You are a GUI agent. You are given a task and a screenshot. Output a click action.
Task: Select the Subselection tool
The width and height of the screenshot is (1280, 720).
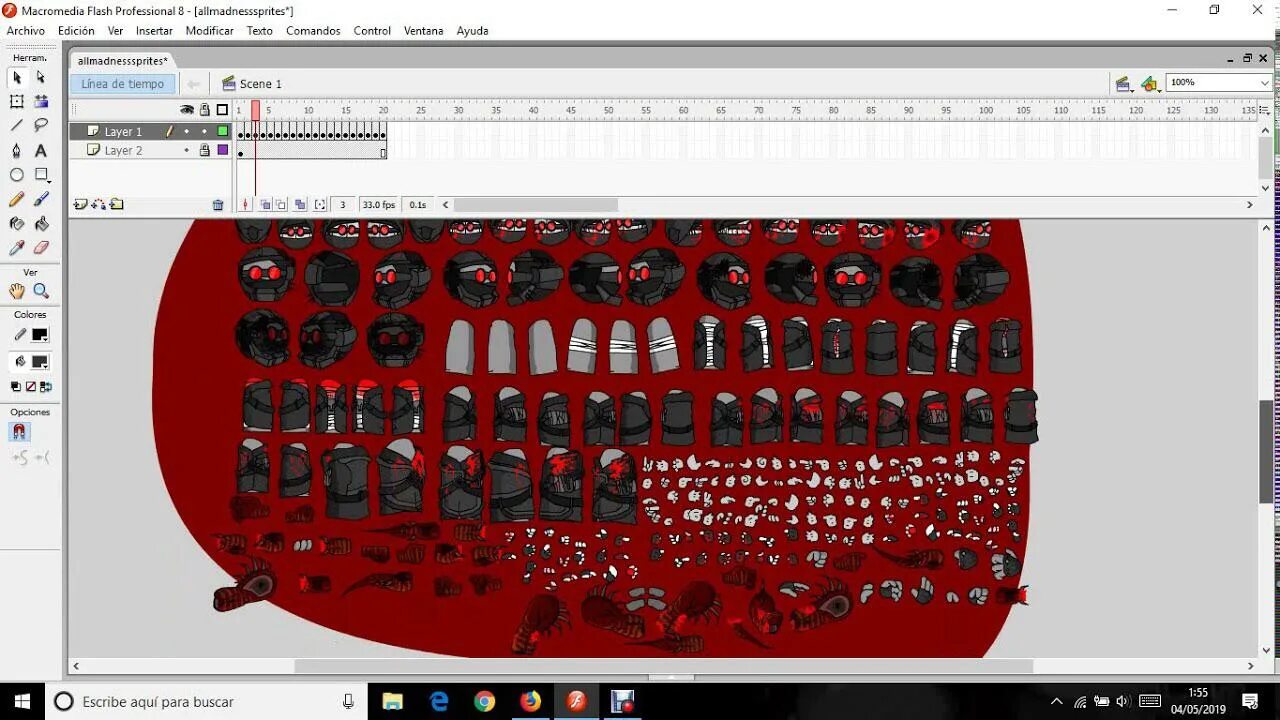click(41, 77)
